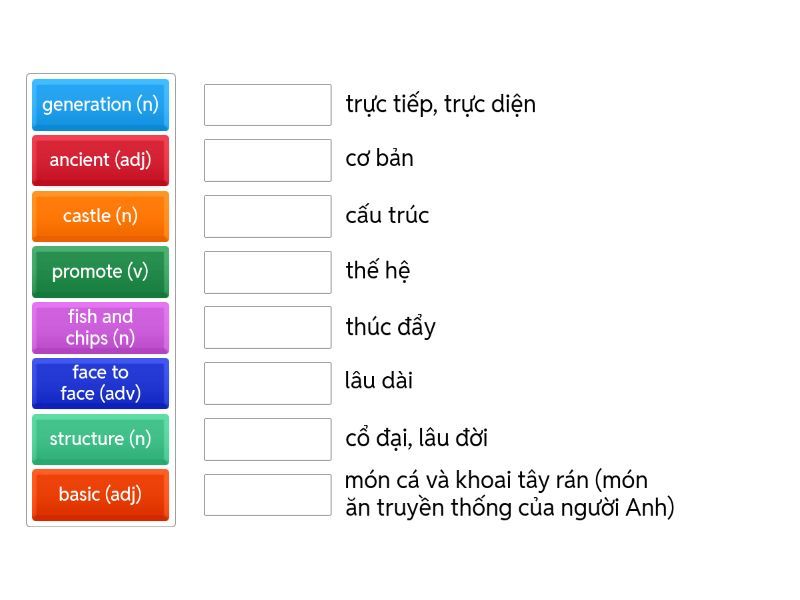Viewport: 800px width, 600px height.
Task: Click the answer slot for 'thúc đẩy'
Action: pos(267,327)
